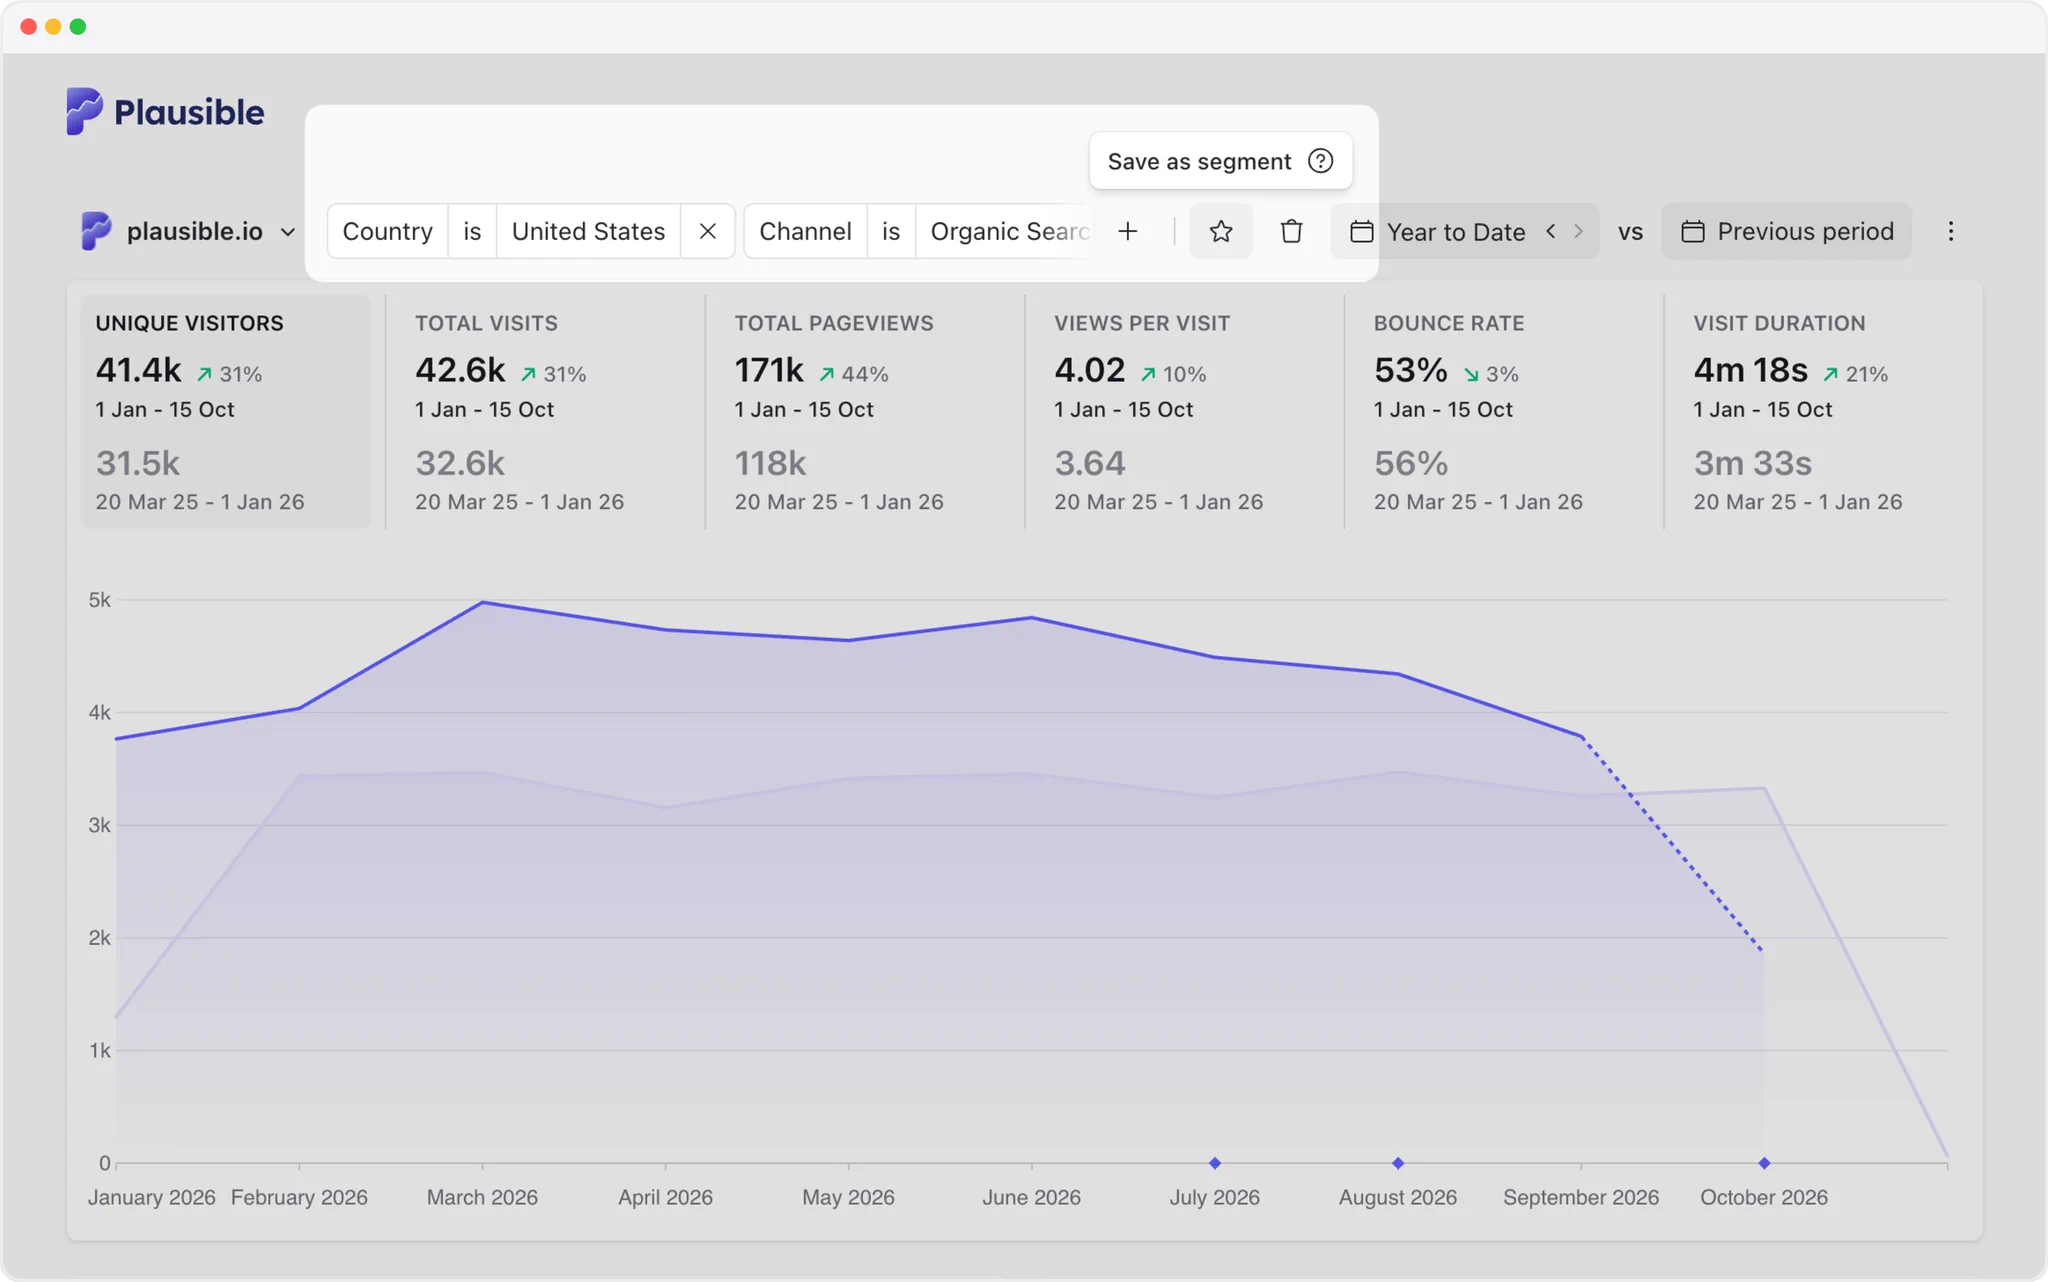Click the 'vs' comparison label
2048x1282 pixels.
point(1630,233)
